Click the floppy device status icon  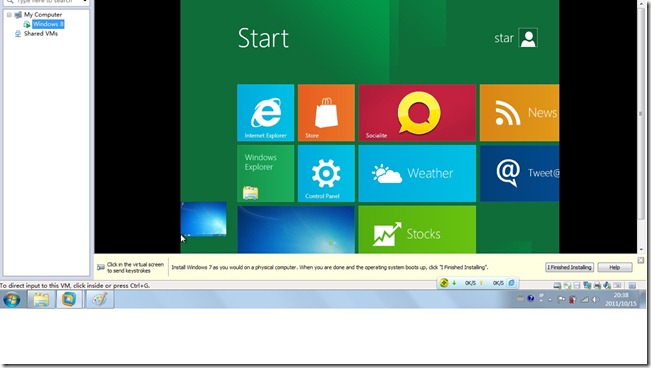577,285
